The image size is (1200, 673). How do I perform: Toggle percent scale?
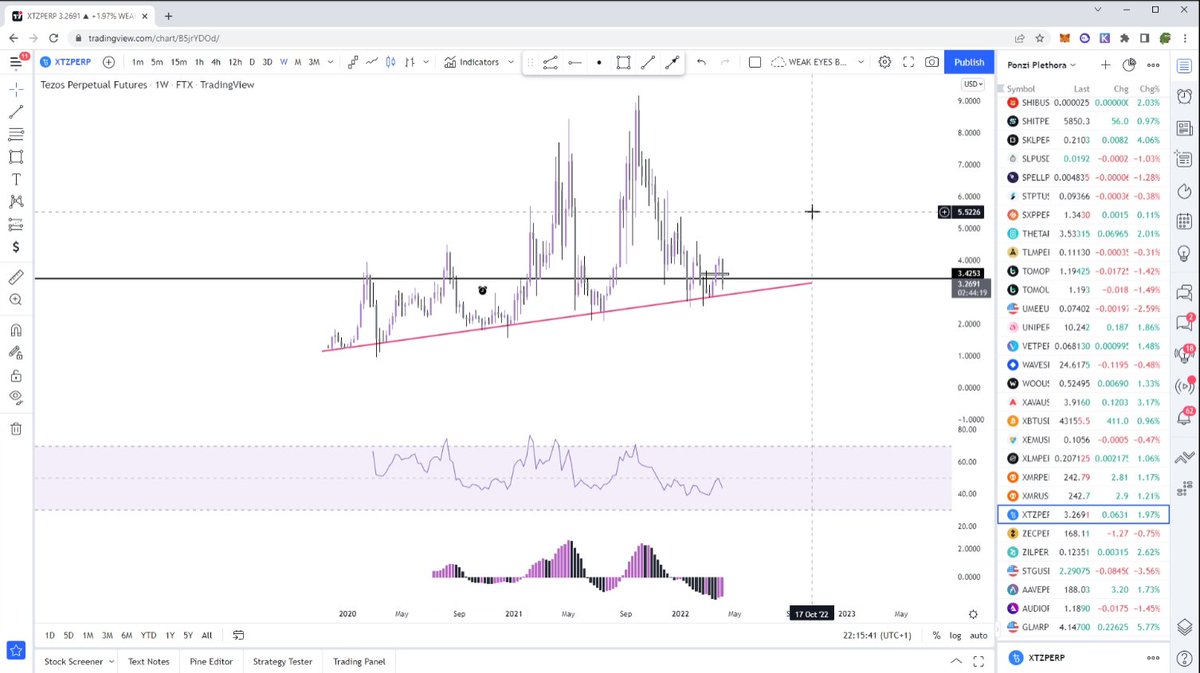[936, 635]
